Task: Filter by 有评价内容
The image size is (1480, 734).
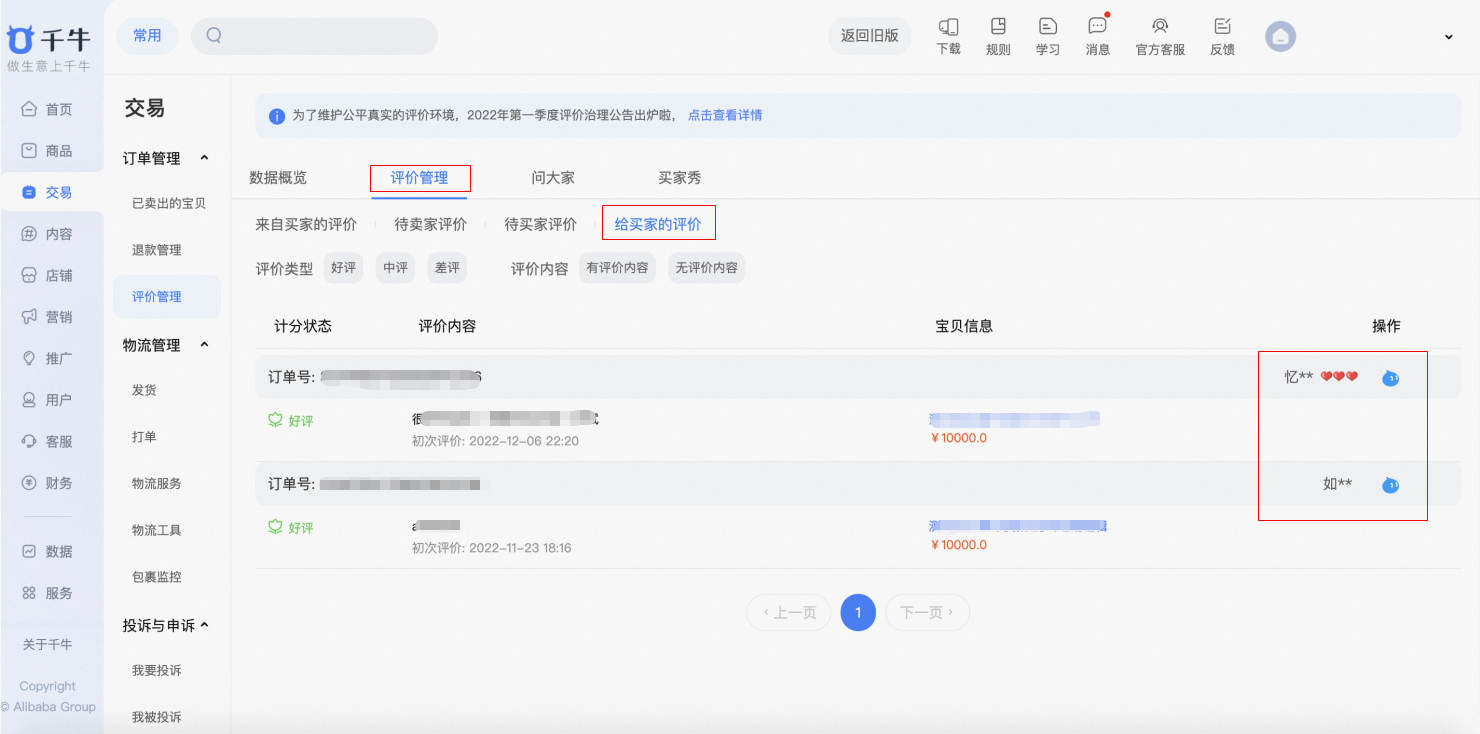Action: pos(617,268)
